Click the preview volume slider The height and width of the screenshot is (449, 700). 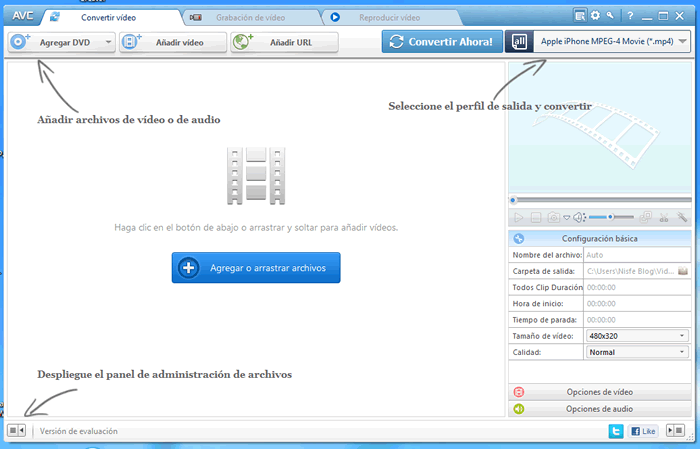click(x=610, y=217)
